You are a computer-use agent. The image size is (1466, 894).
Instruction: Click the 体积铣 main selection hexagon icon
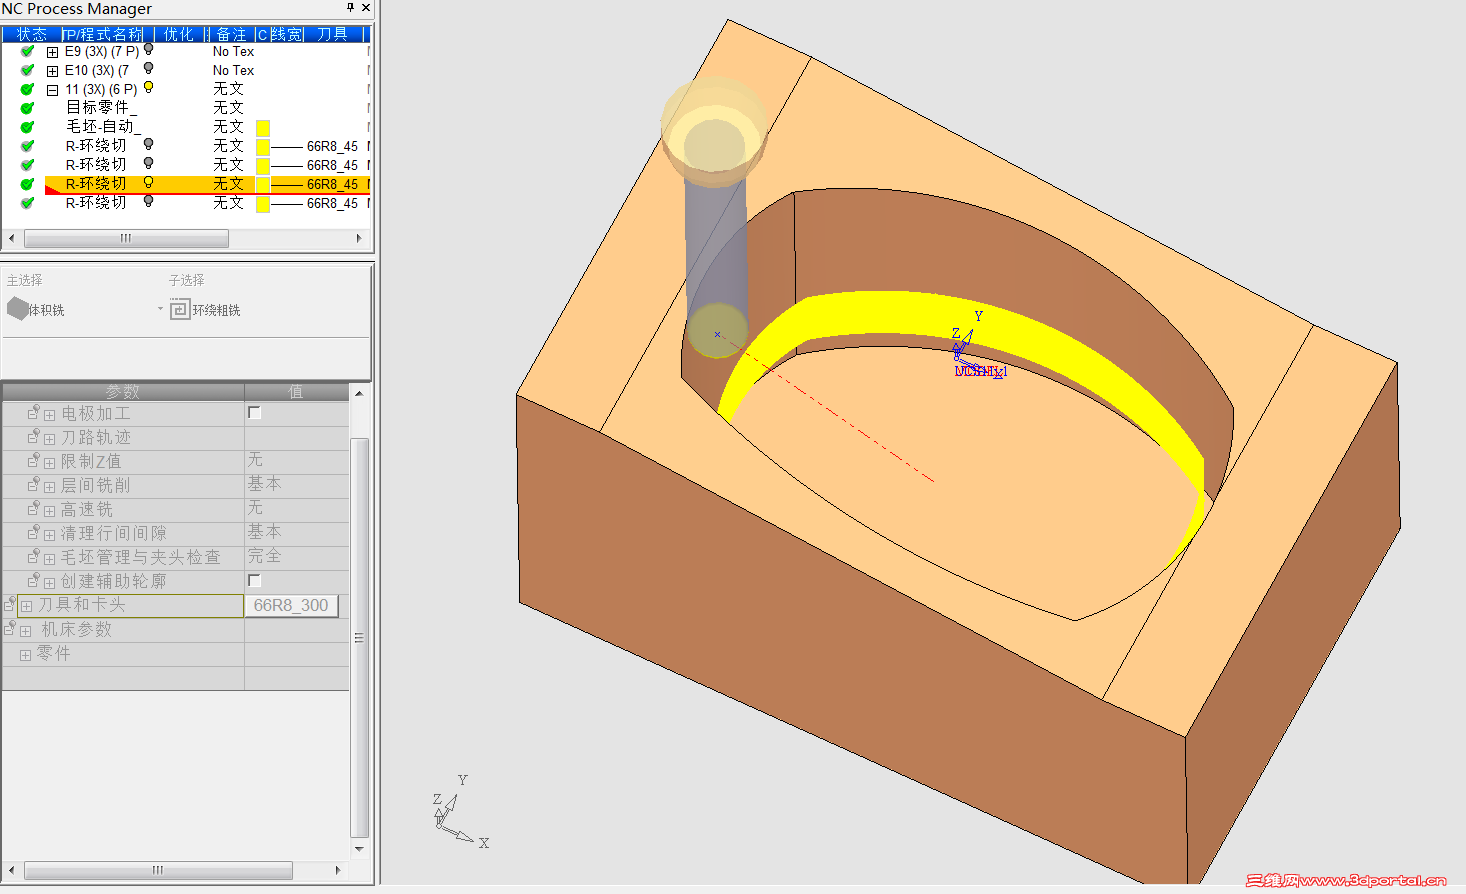point(18,309)
